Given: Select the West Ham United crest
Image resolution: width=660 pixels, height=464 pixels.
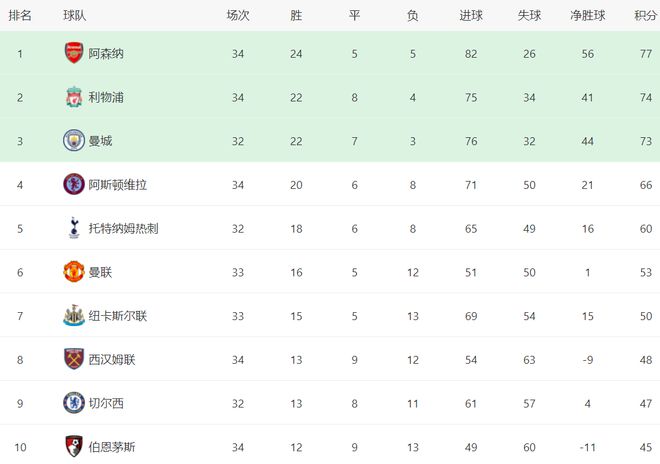Looking at the screenshot, I should (x=74, y=359).
